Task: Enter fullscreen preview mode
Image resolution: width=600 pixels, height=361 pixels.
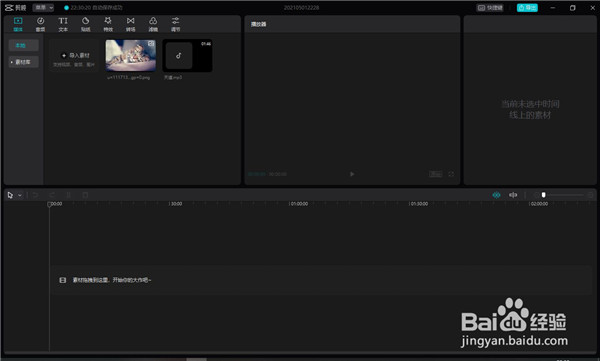Action: [451, 174]
